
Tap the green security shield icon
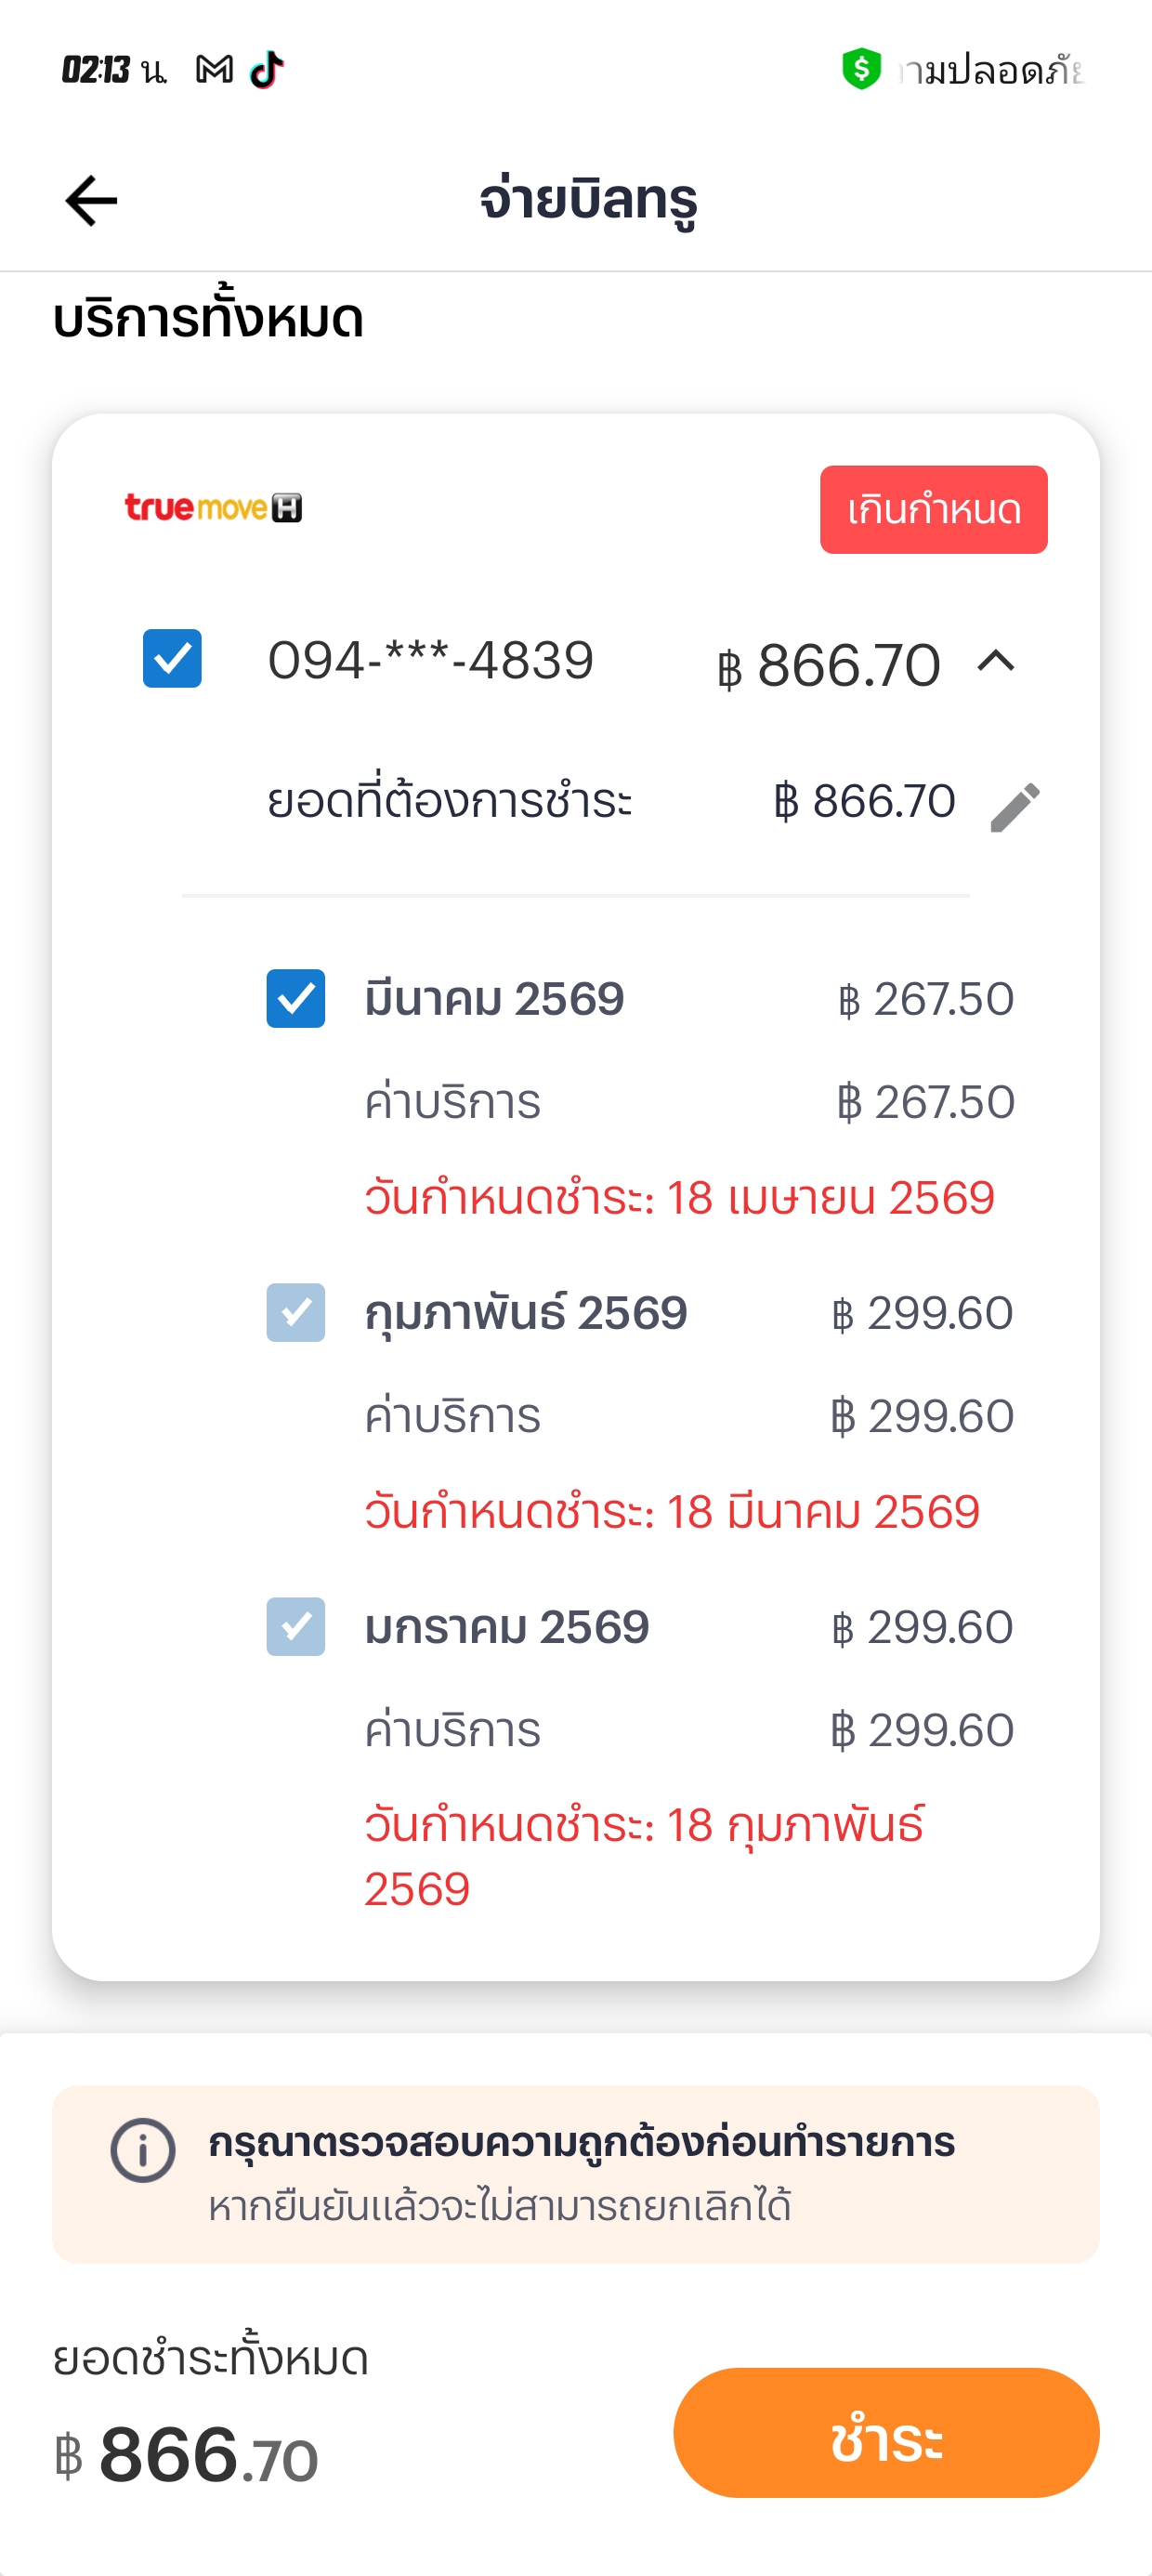click(x=861, y=70)
